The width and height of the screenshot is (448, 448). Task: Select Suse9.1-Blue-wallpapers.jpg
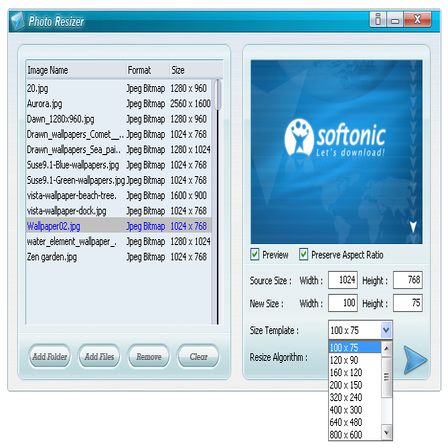(x=119, y=165)
